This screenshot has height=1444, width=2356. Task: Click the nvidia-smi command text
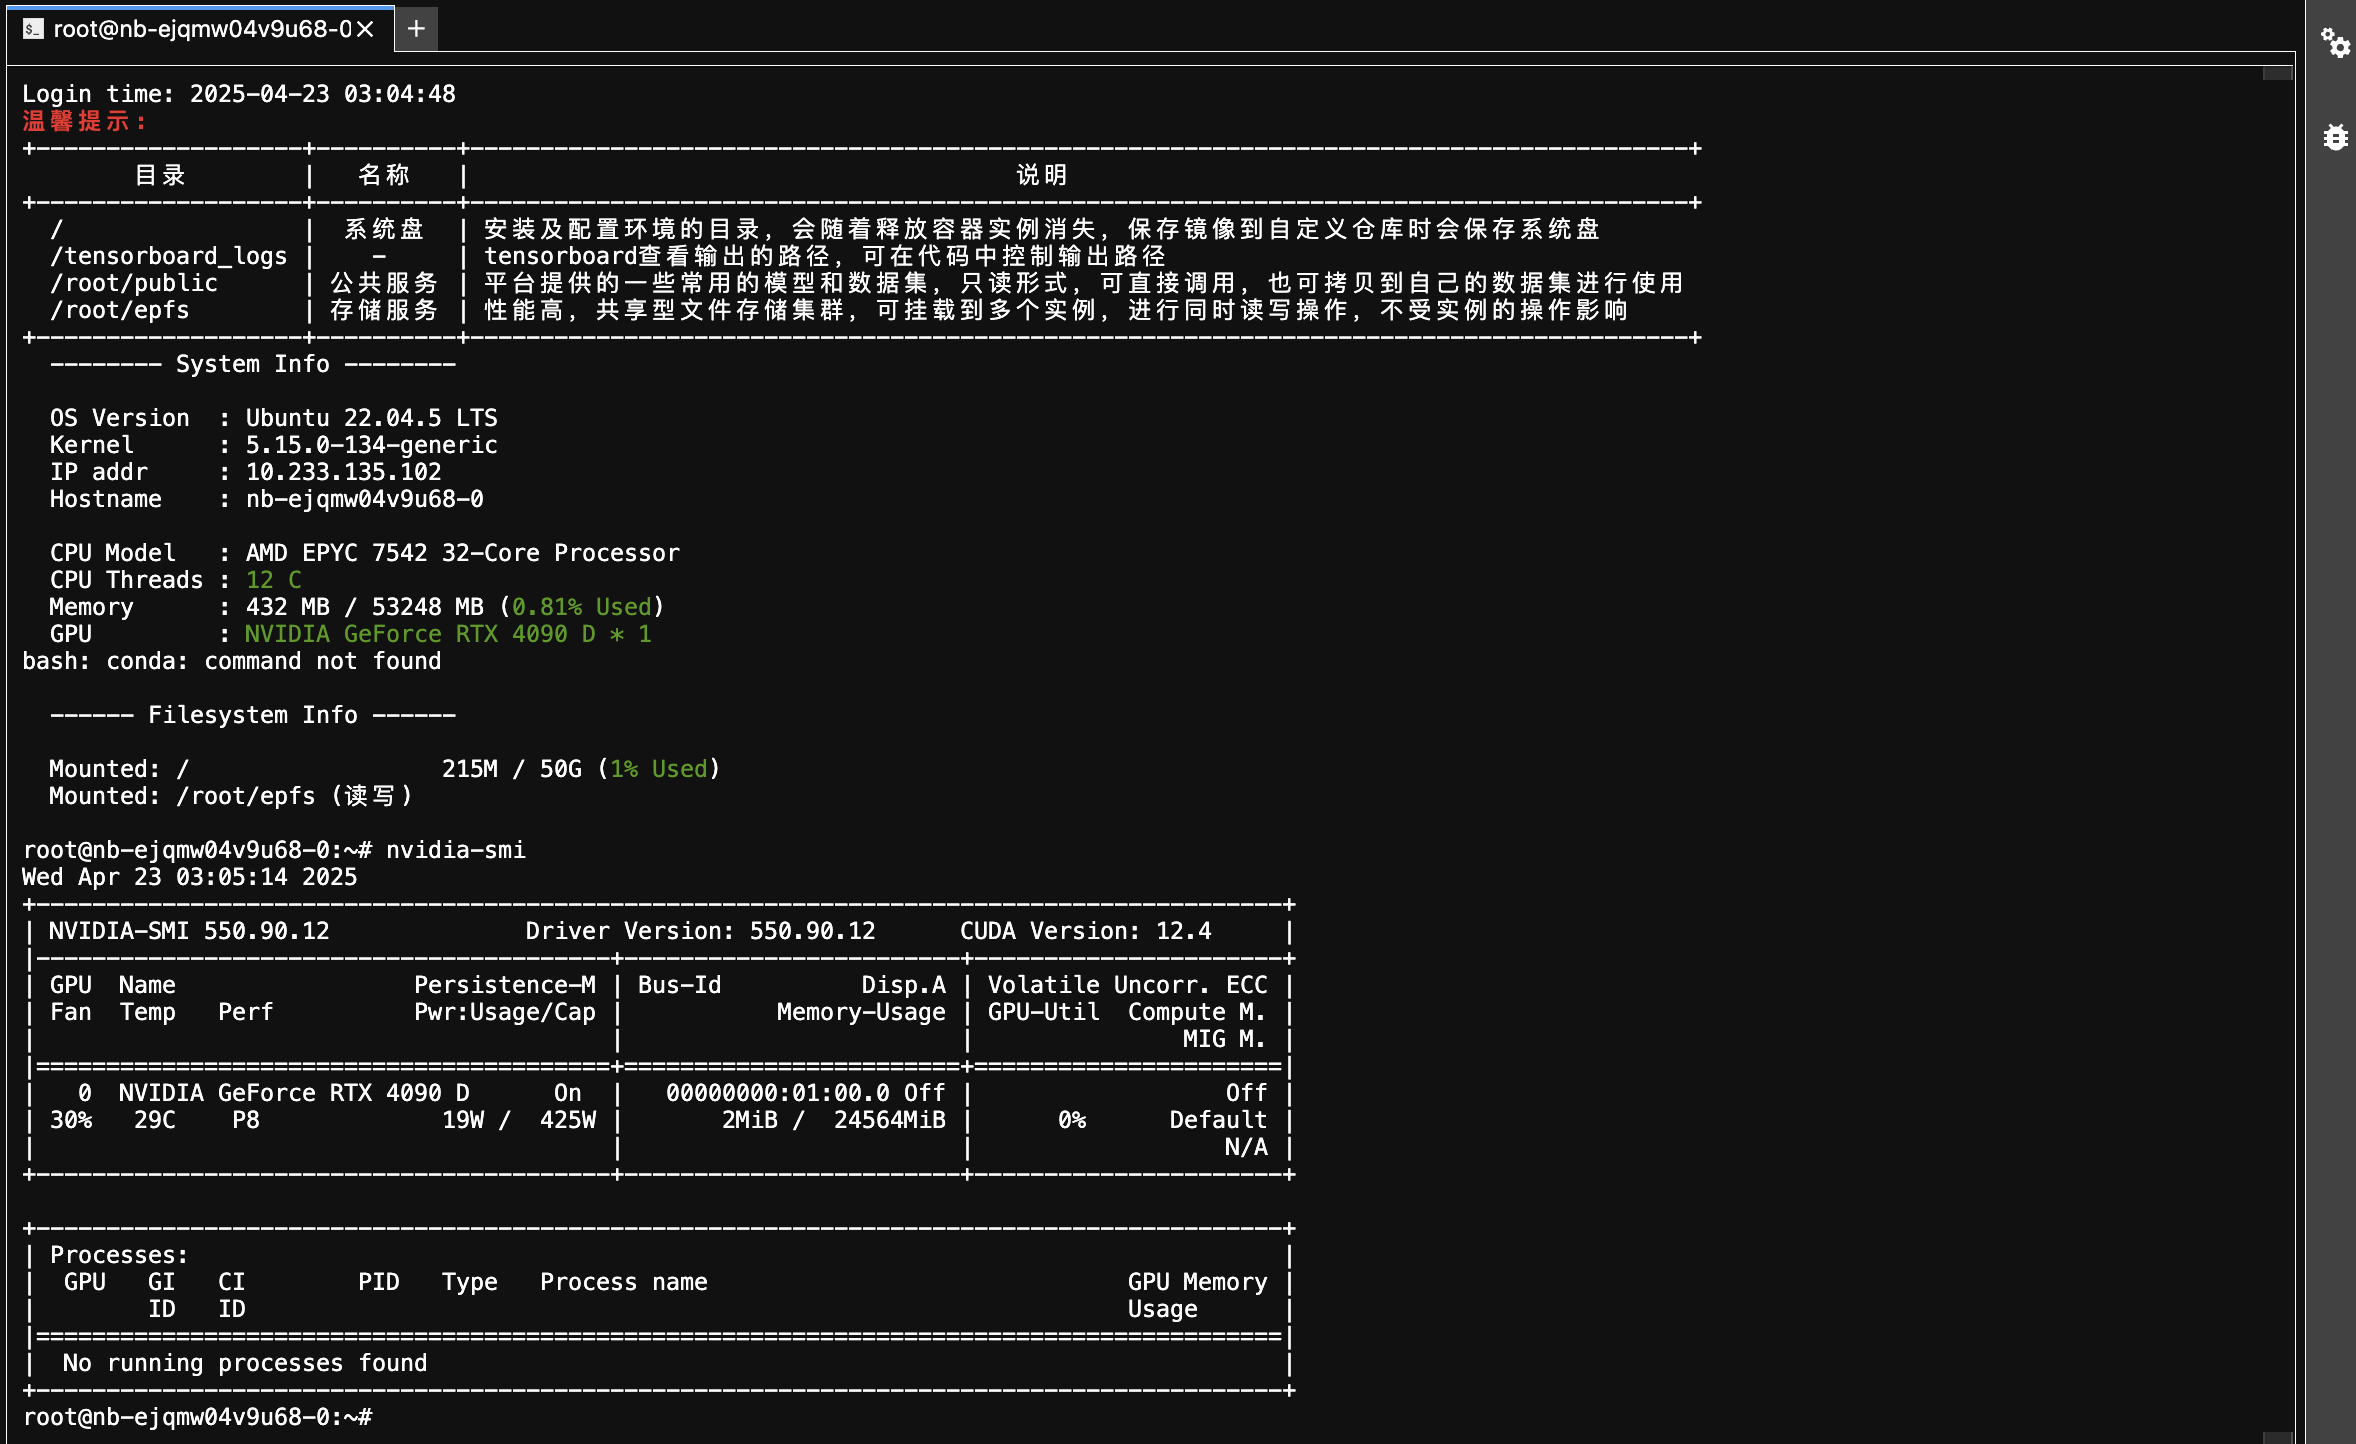point(455,850)
